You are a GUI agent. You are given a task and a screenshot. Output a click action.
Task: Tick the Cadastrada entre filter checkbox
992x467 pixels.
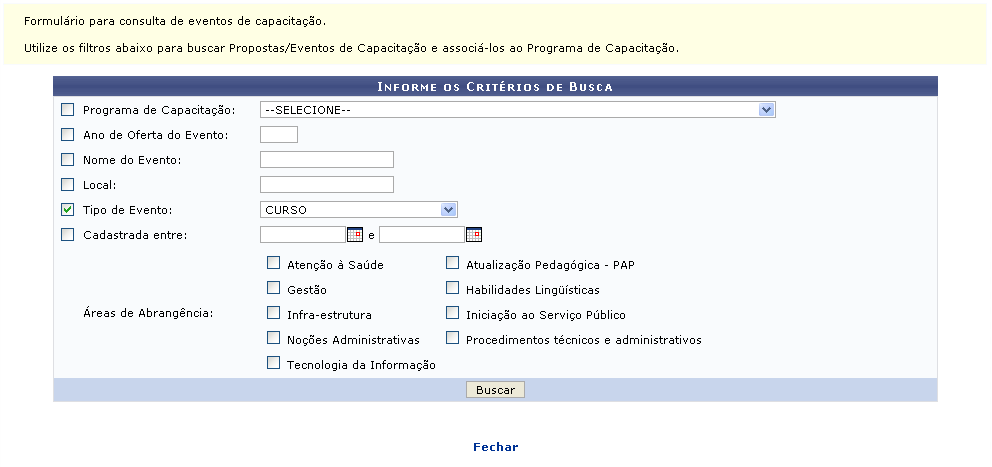(68, 235)
